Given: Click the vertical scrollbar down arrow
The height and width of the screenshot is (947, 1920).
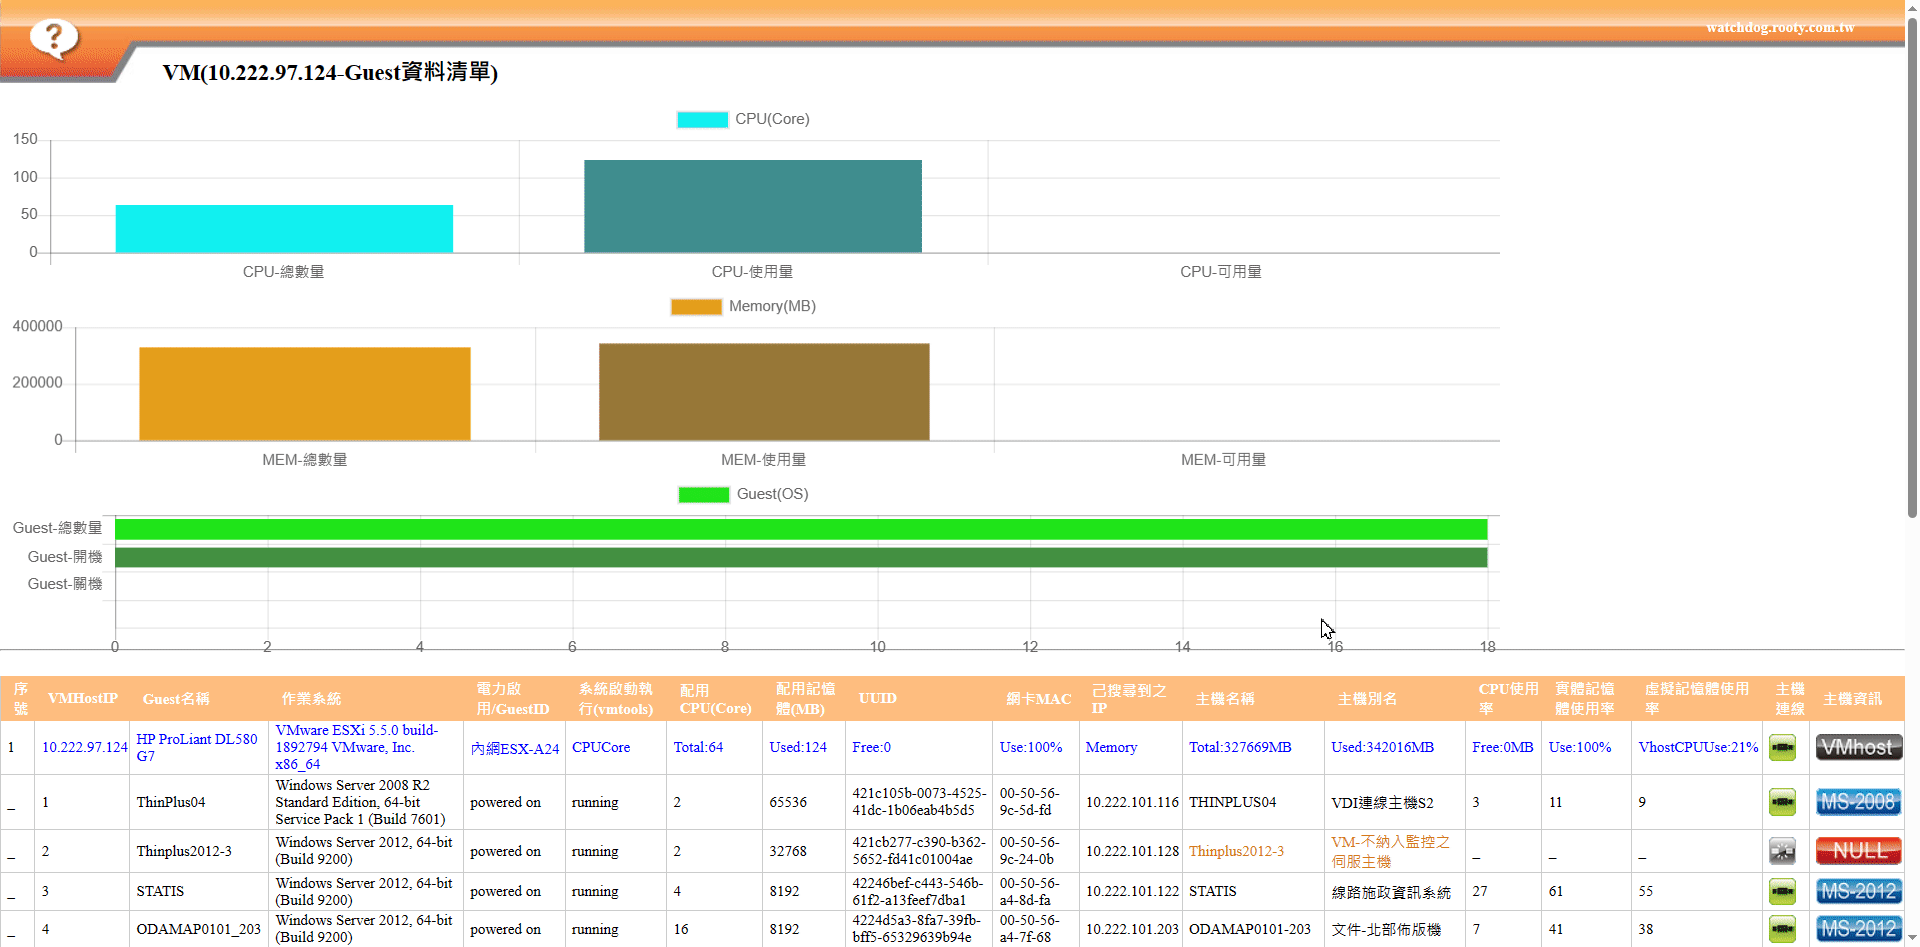Looking at the screenshot, I should (x=1912, y=938).
